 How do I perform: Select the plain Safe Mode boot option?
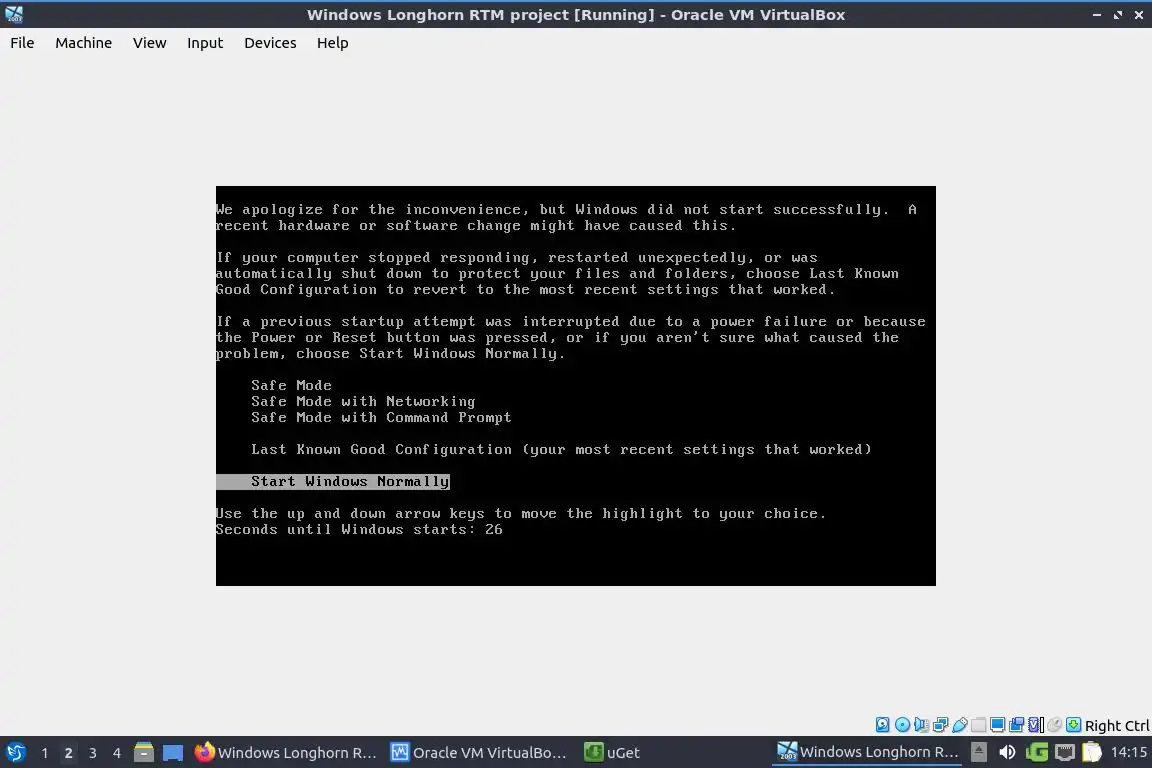click(x=291, y=385)
